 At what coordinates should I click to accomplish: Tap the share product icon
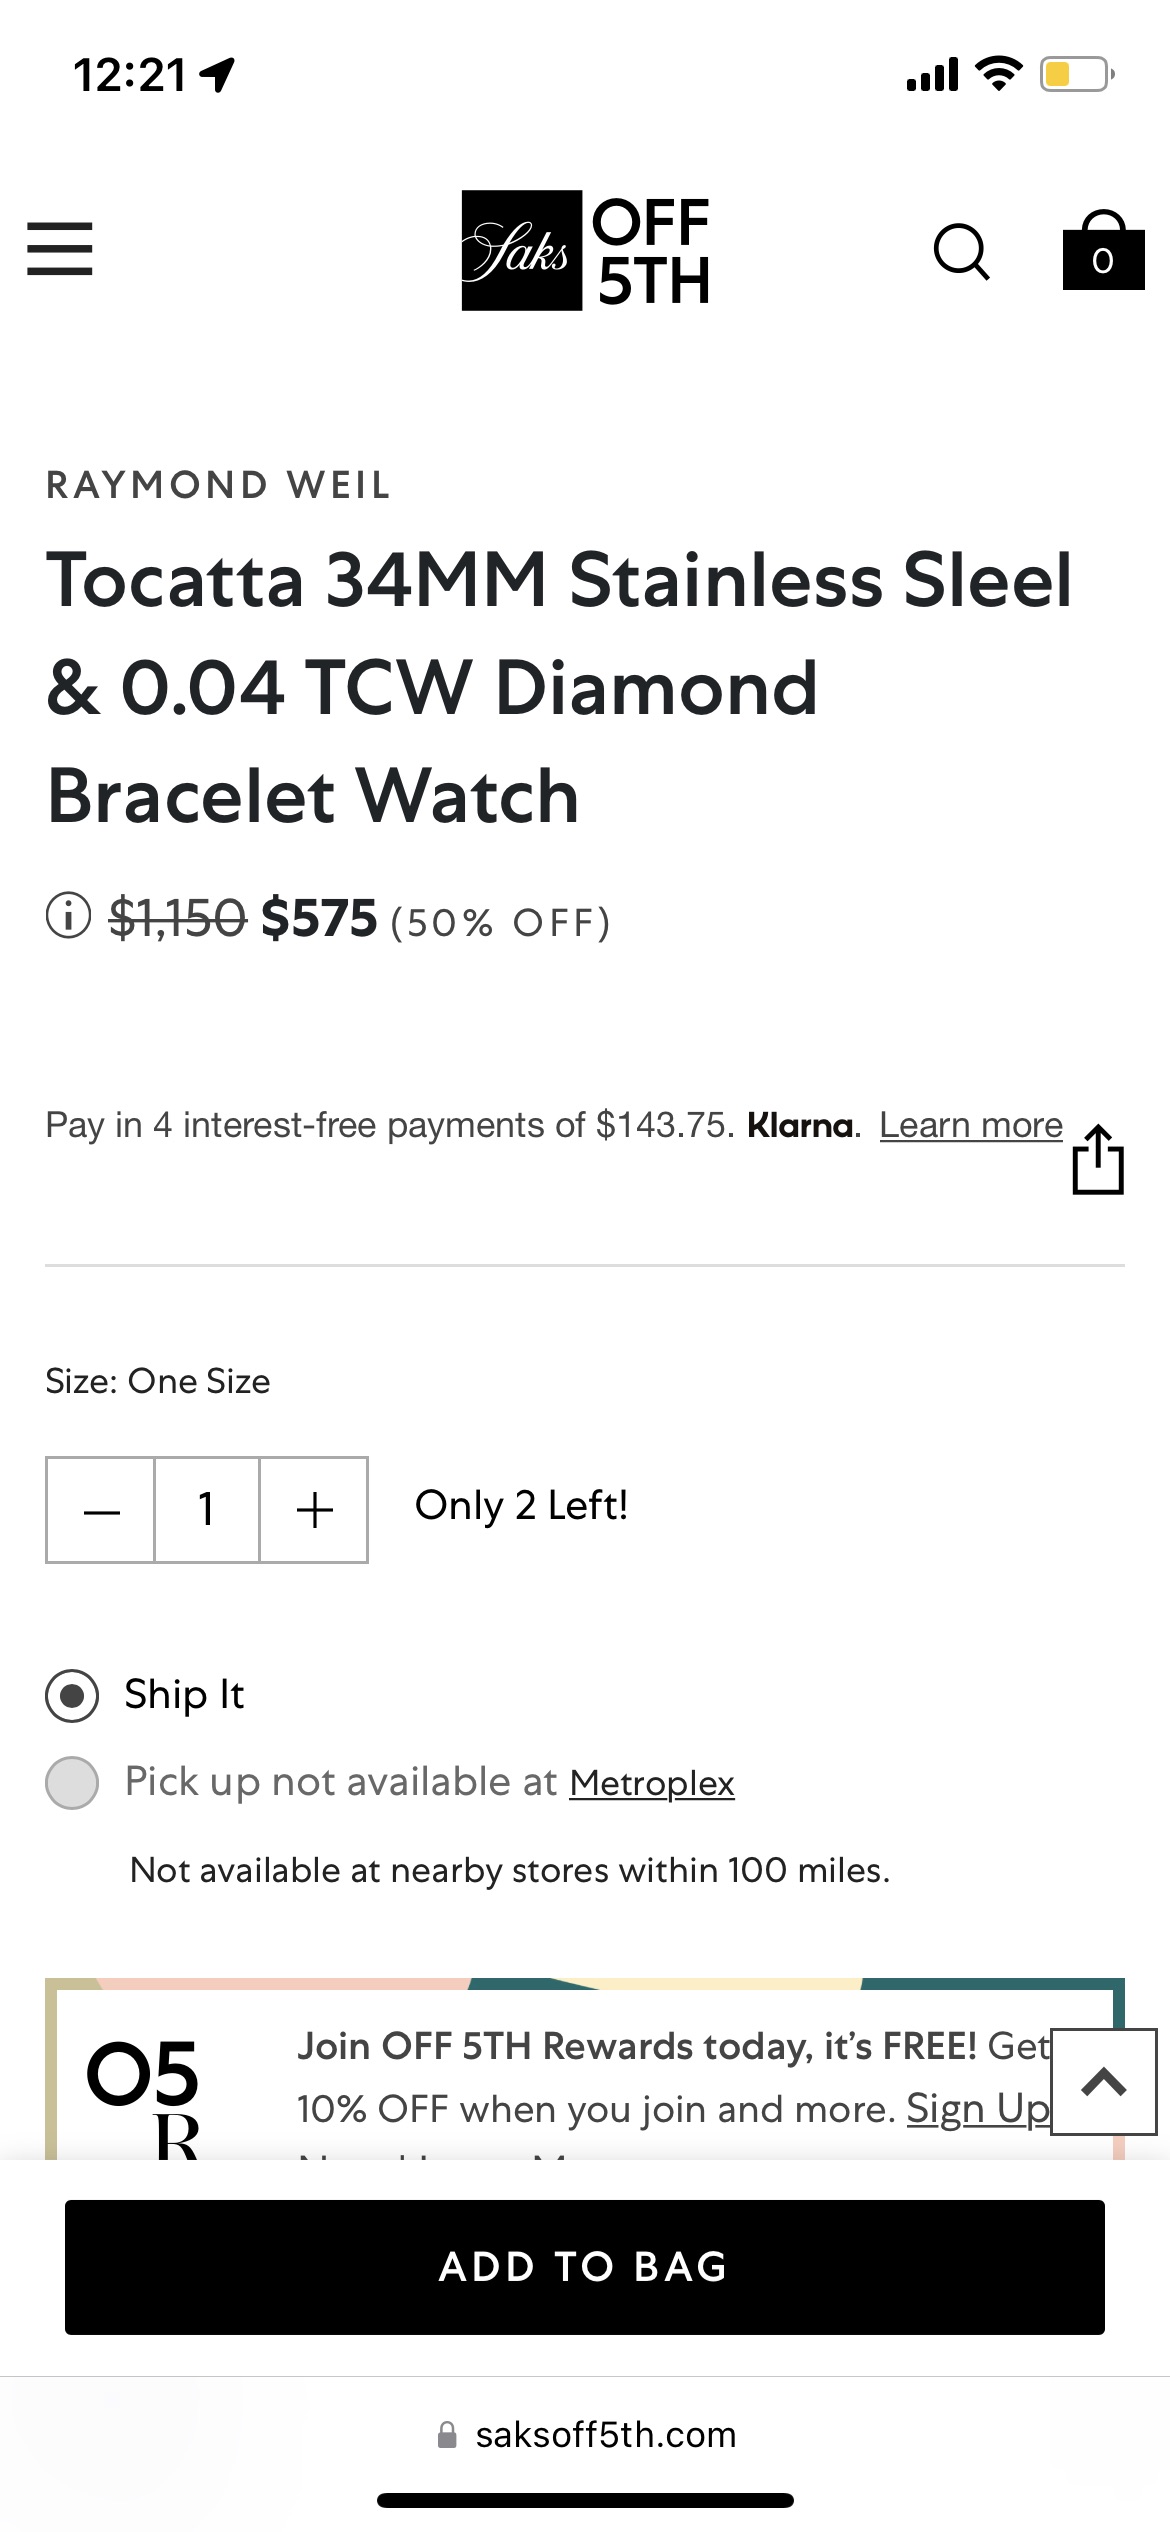[1098, 1160]
